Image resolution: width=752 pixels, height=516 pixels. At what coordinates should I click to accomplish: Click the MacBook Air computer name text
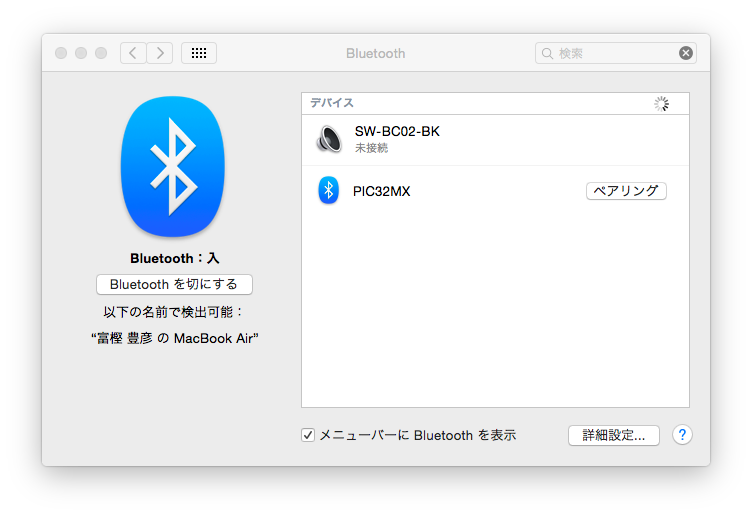tap(175, 339)
